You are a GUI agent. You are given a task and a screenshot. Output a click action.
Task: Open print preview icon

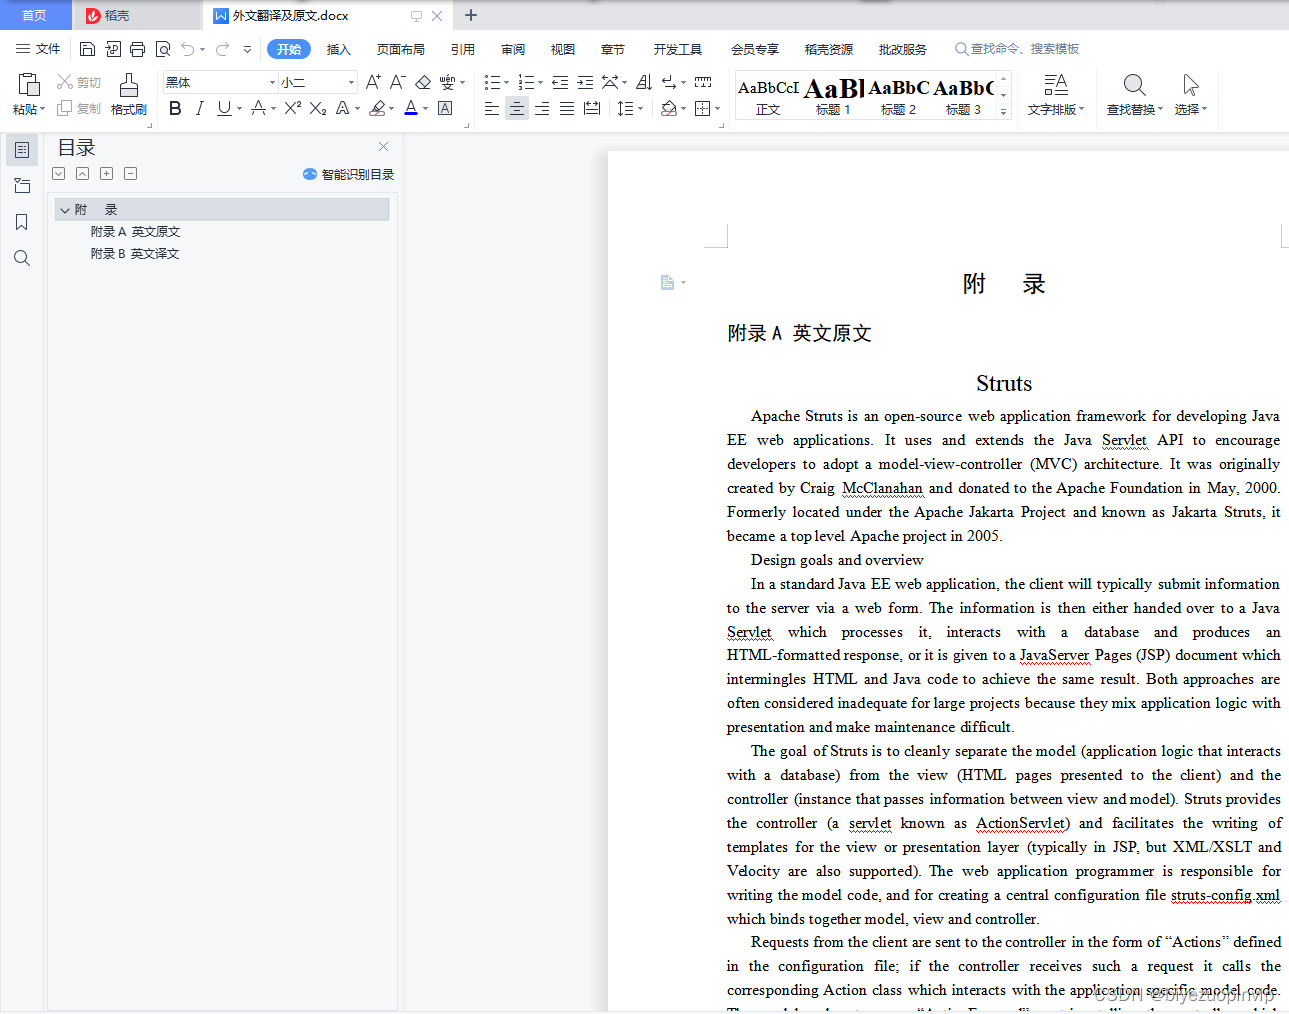(163, 49)
